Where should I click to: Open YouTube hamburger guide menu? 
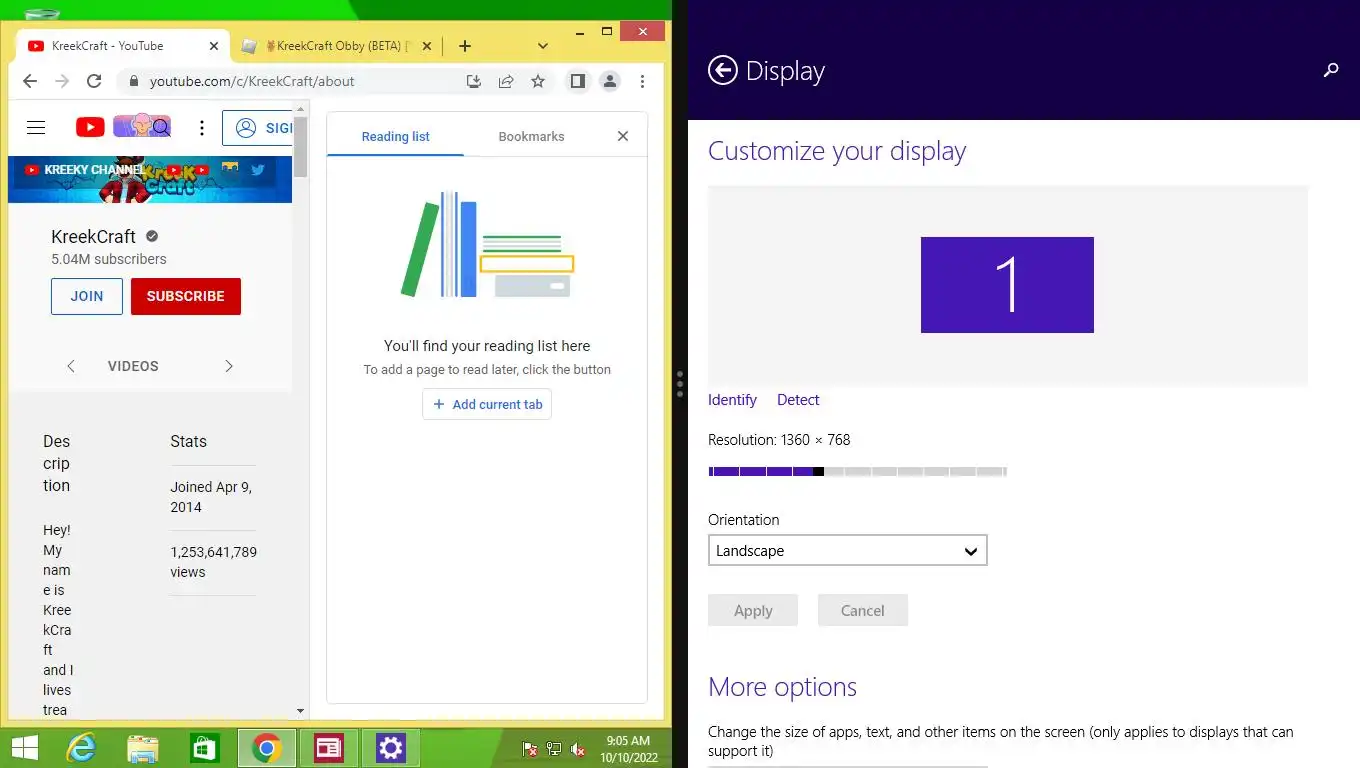pyautogui.click(x=36, y=127)
